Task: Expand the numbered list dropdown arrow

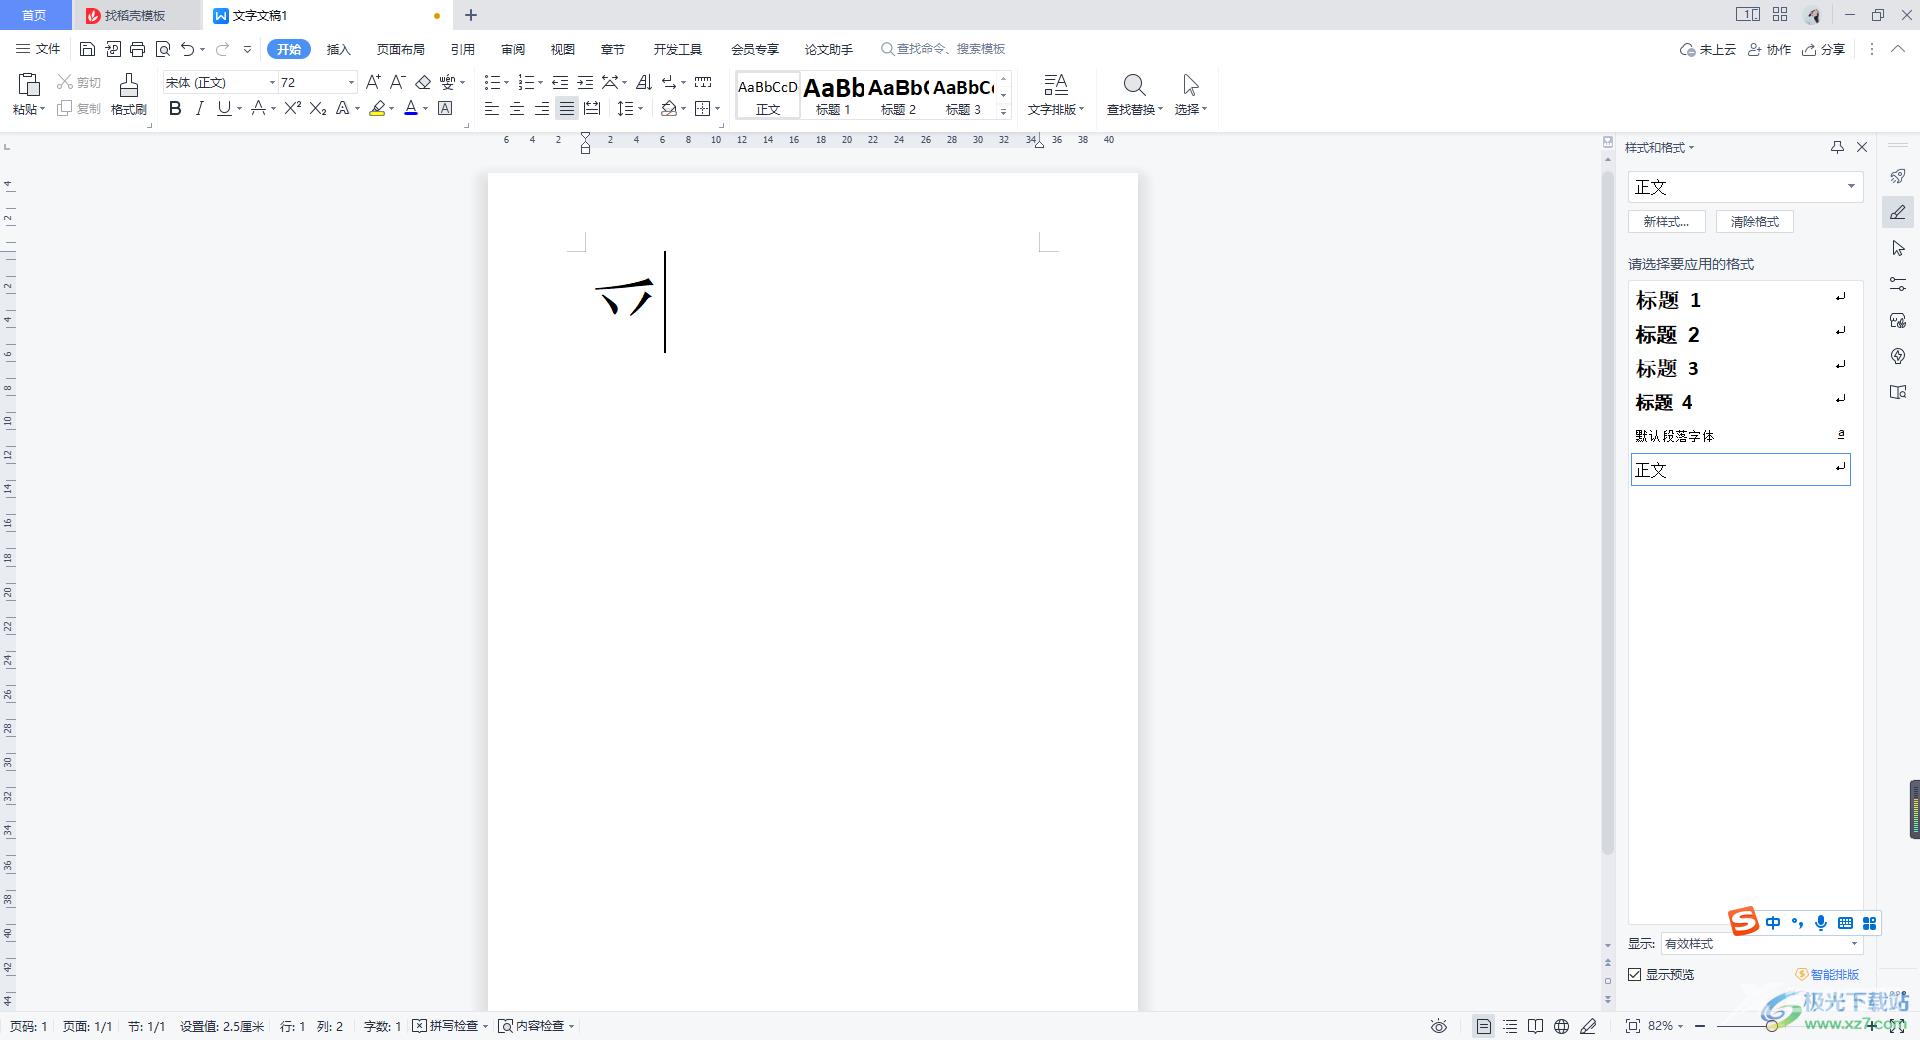Action: (x=540, y=82)
